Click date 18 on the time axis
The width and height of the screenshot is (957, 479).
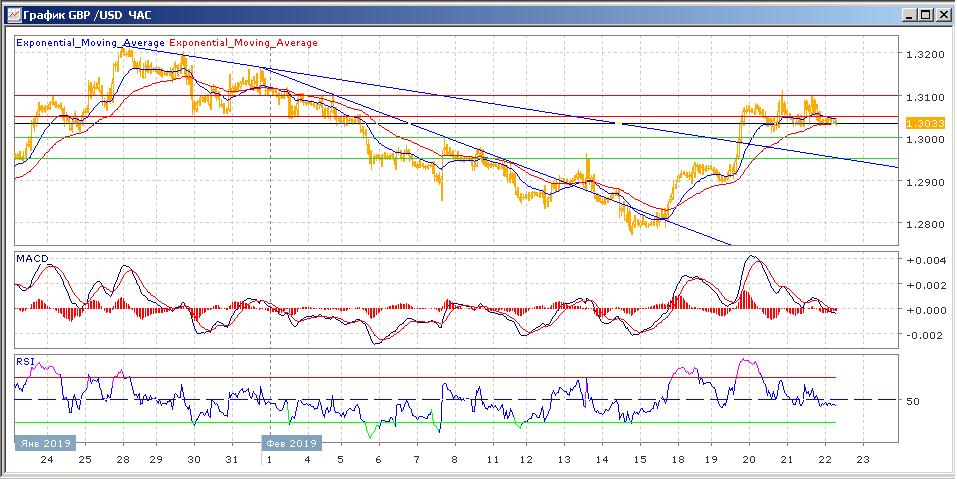(678, 460)
